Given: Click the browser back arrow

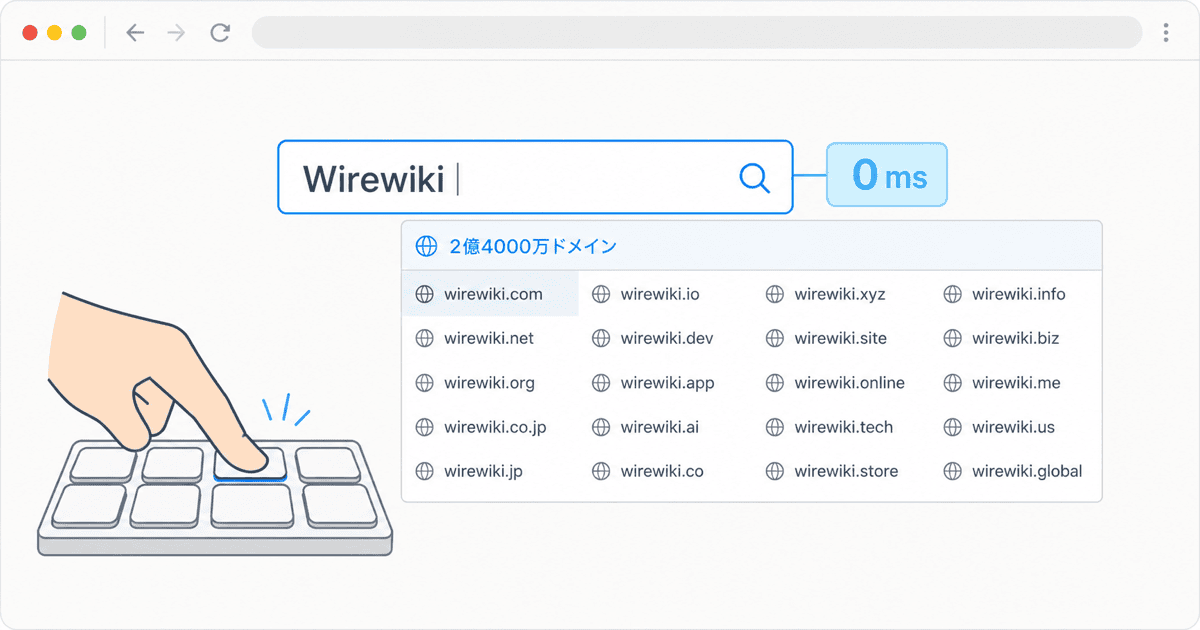Looking at the screenshot, I should click(135, 33).
